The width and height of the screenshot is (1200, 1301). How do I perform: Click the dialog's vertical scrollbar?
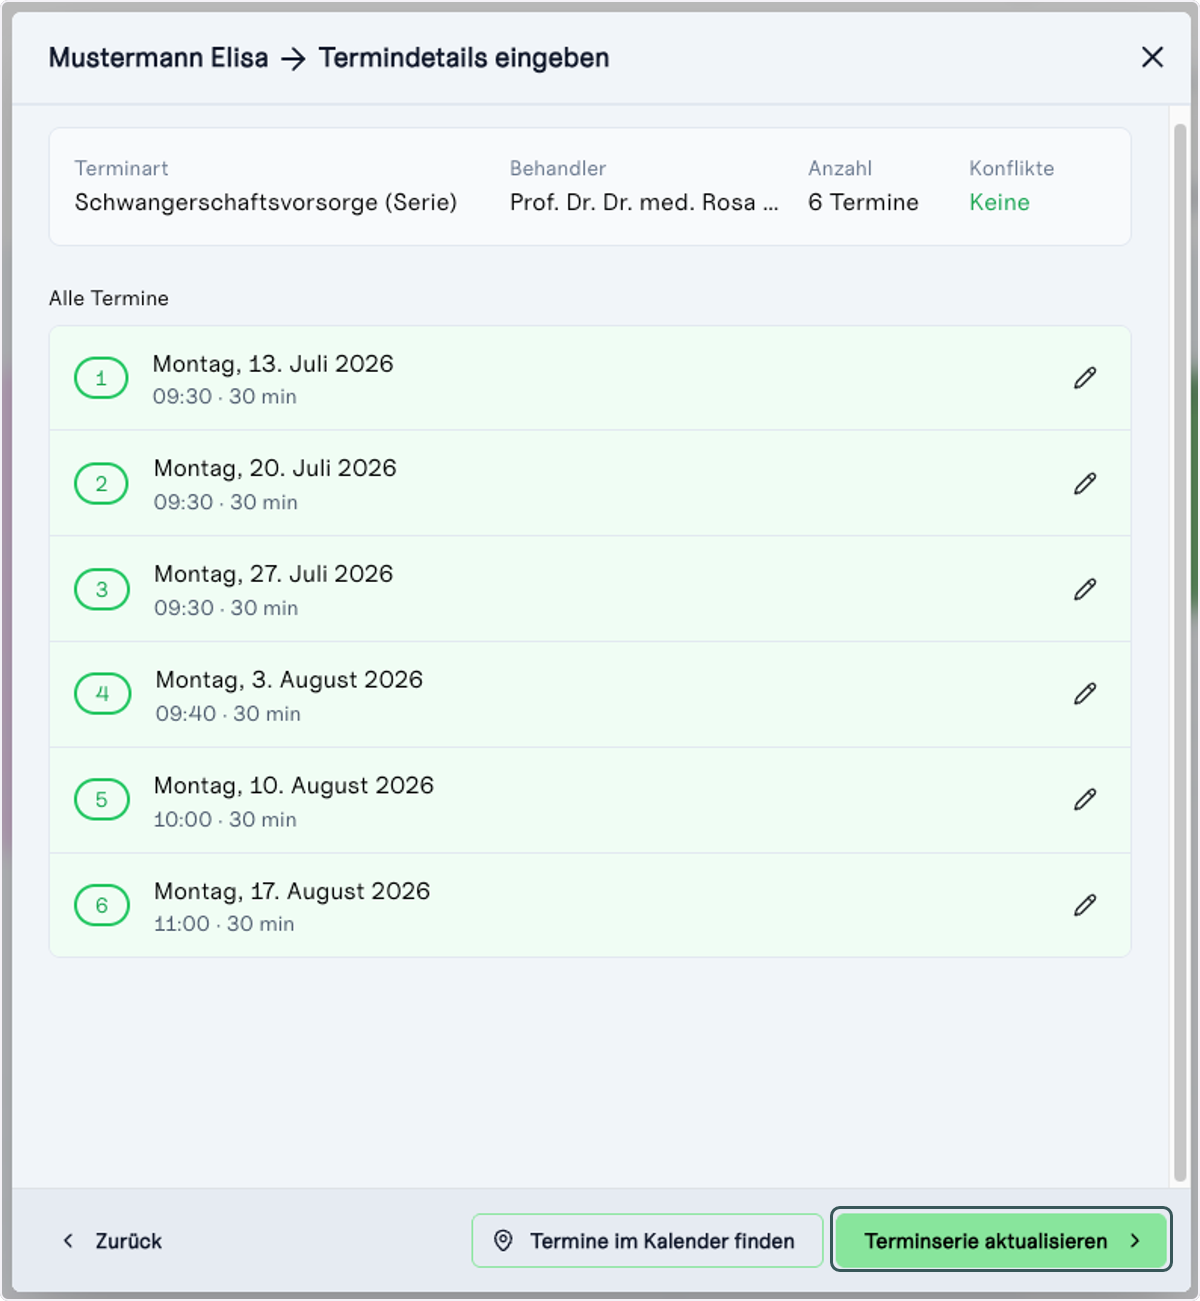click(x=1180, y=652)
